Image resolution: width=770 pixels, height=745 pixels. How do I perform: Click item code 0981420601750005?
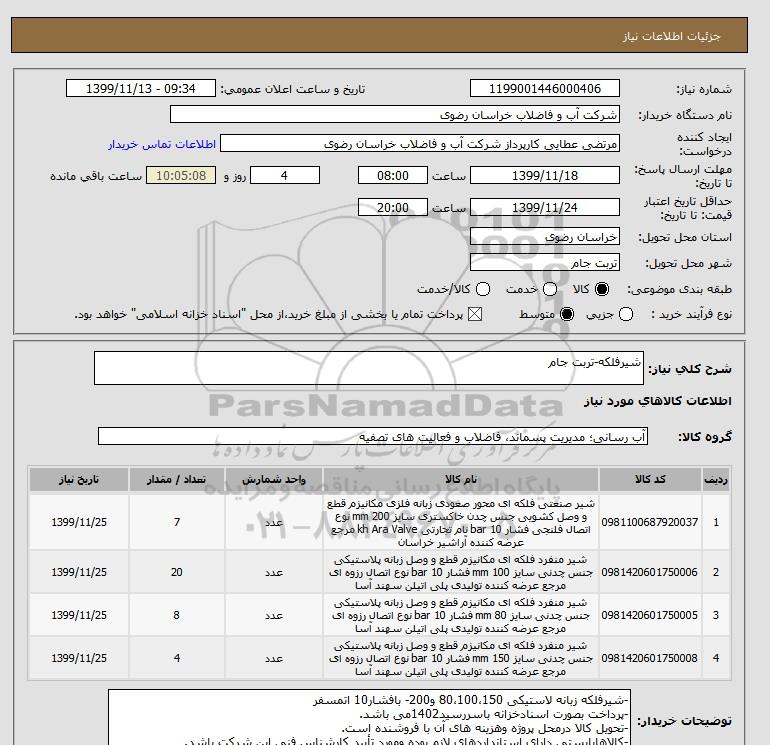pyautogui.click(x=650, y=615)
